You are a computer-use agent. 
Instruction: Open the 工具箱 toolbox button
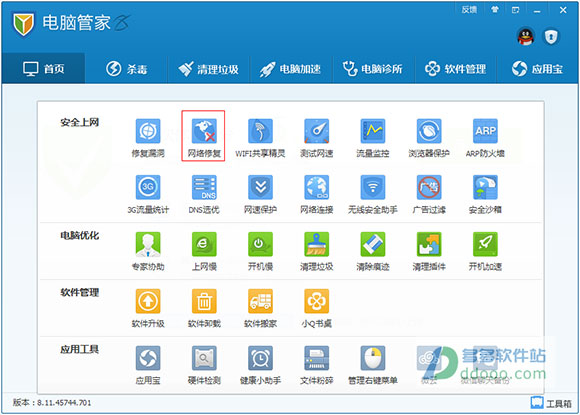pyautogui.click(x=551, y=404)
